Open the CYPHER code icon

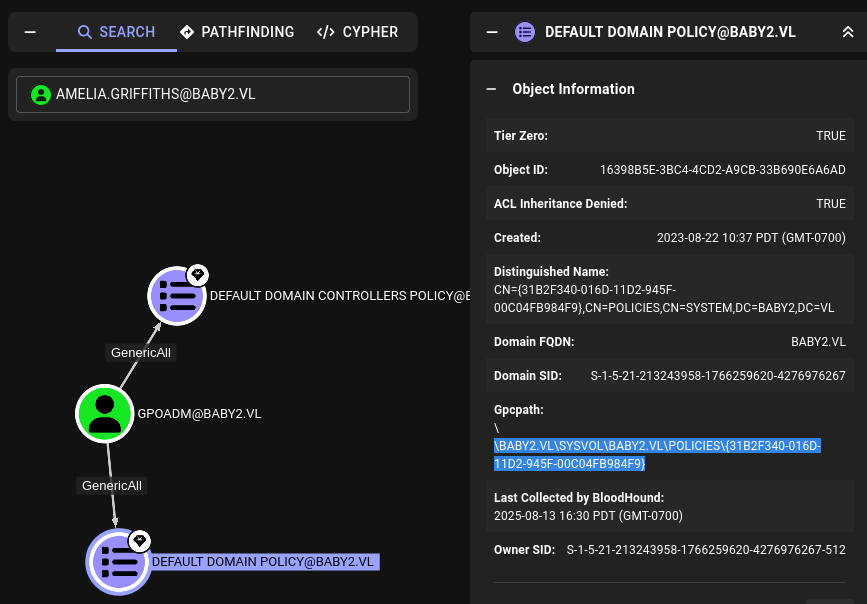[325, 31]
